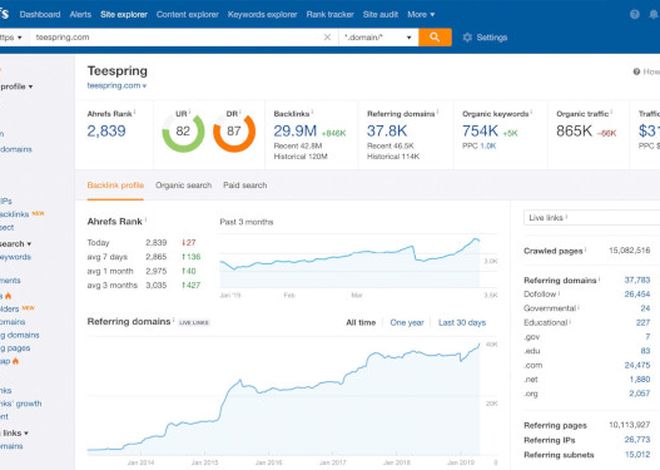This screenshot has height=470, width=660.
Task: Open Dofollow count 26,454
Action: coord(637,294)
